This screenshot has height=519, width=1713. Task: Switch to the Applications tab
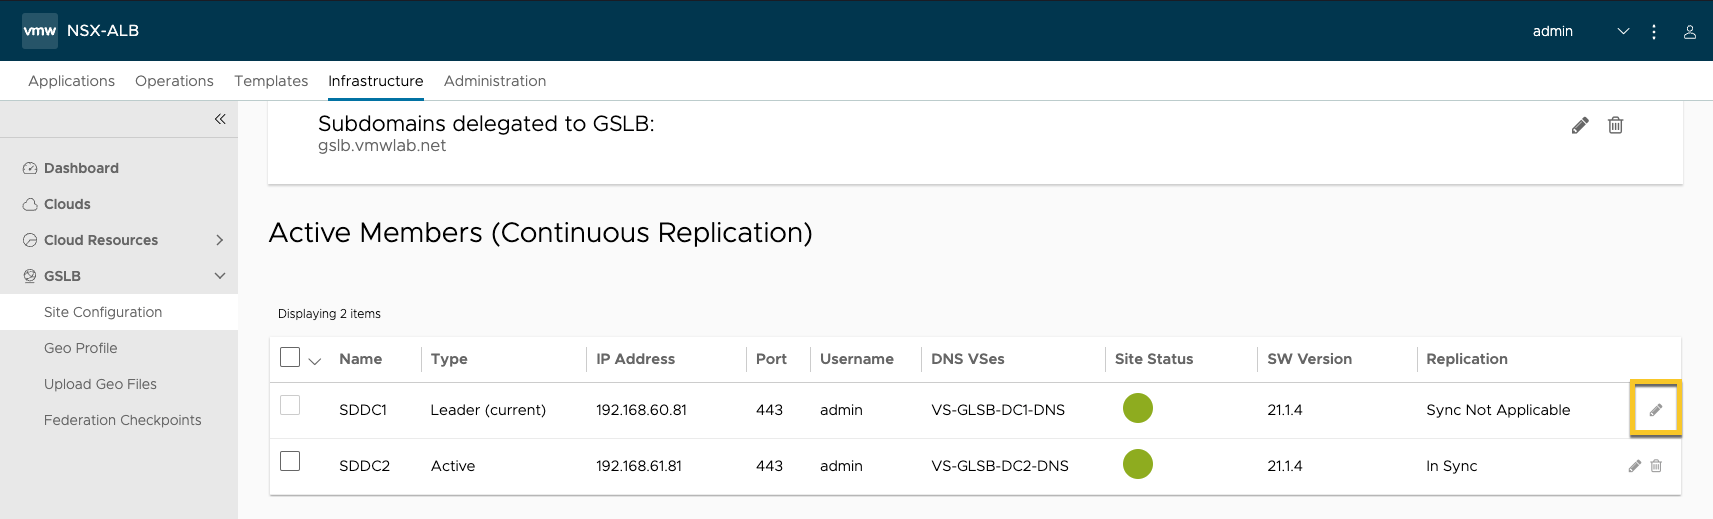click(x=71, y=81)
